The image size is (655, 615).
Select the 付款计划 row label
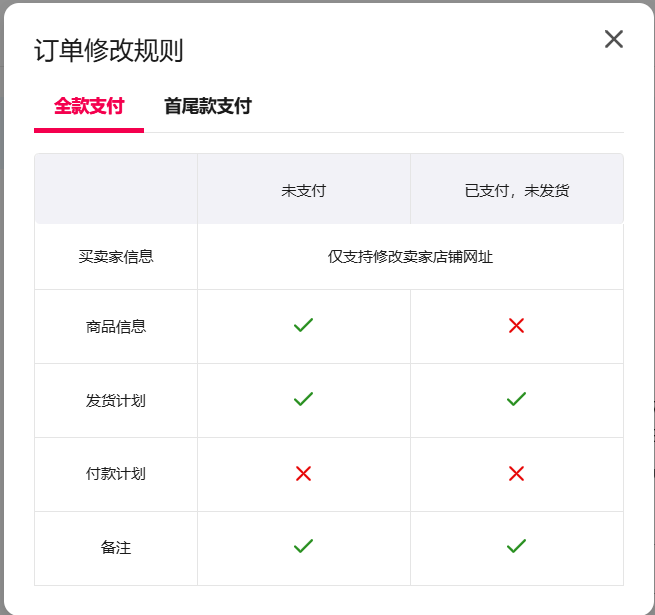[116, 473]
